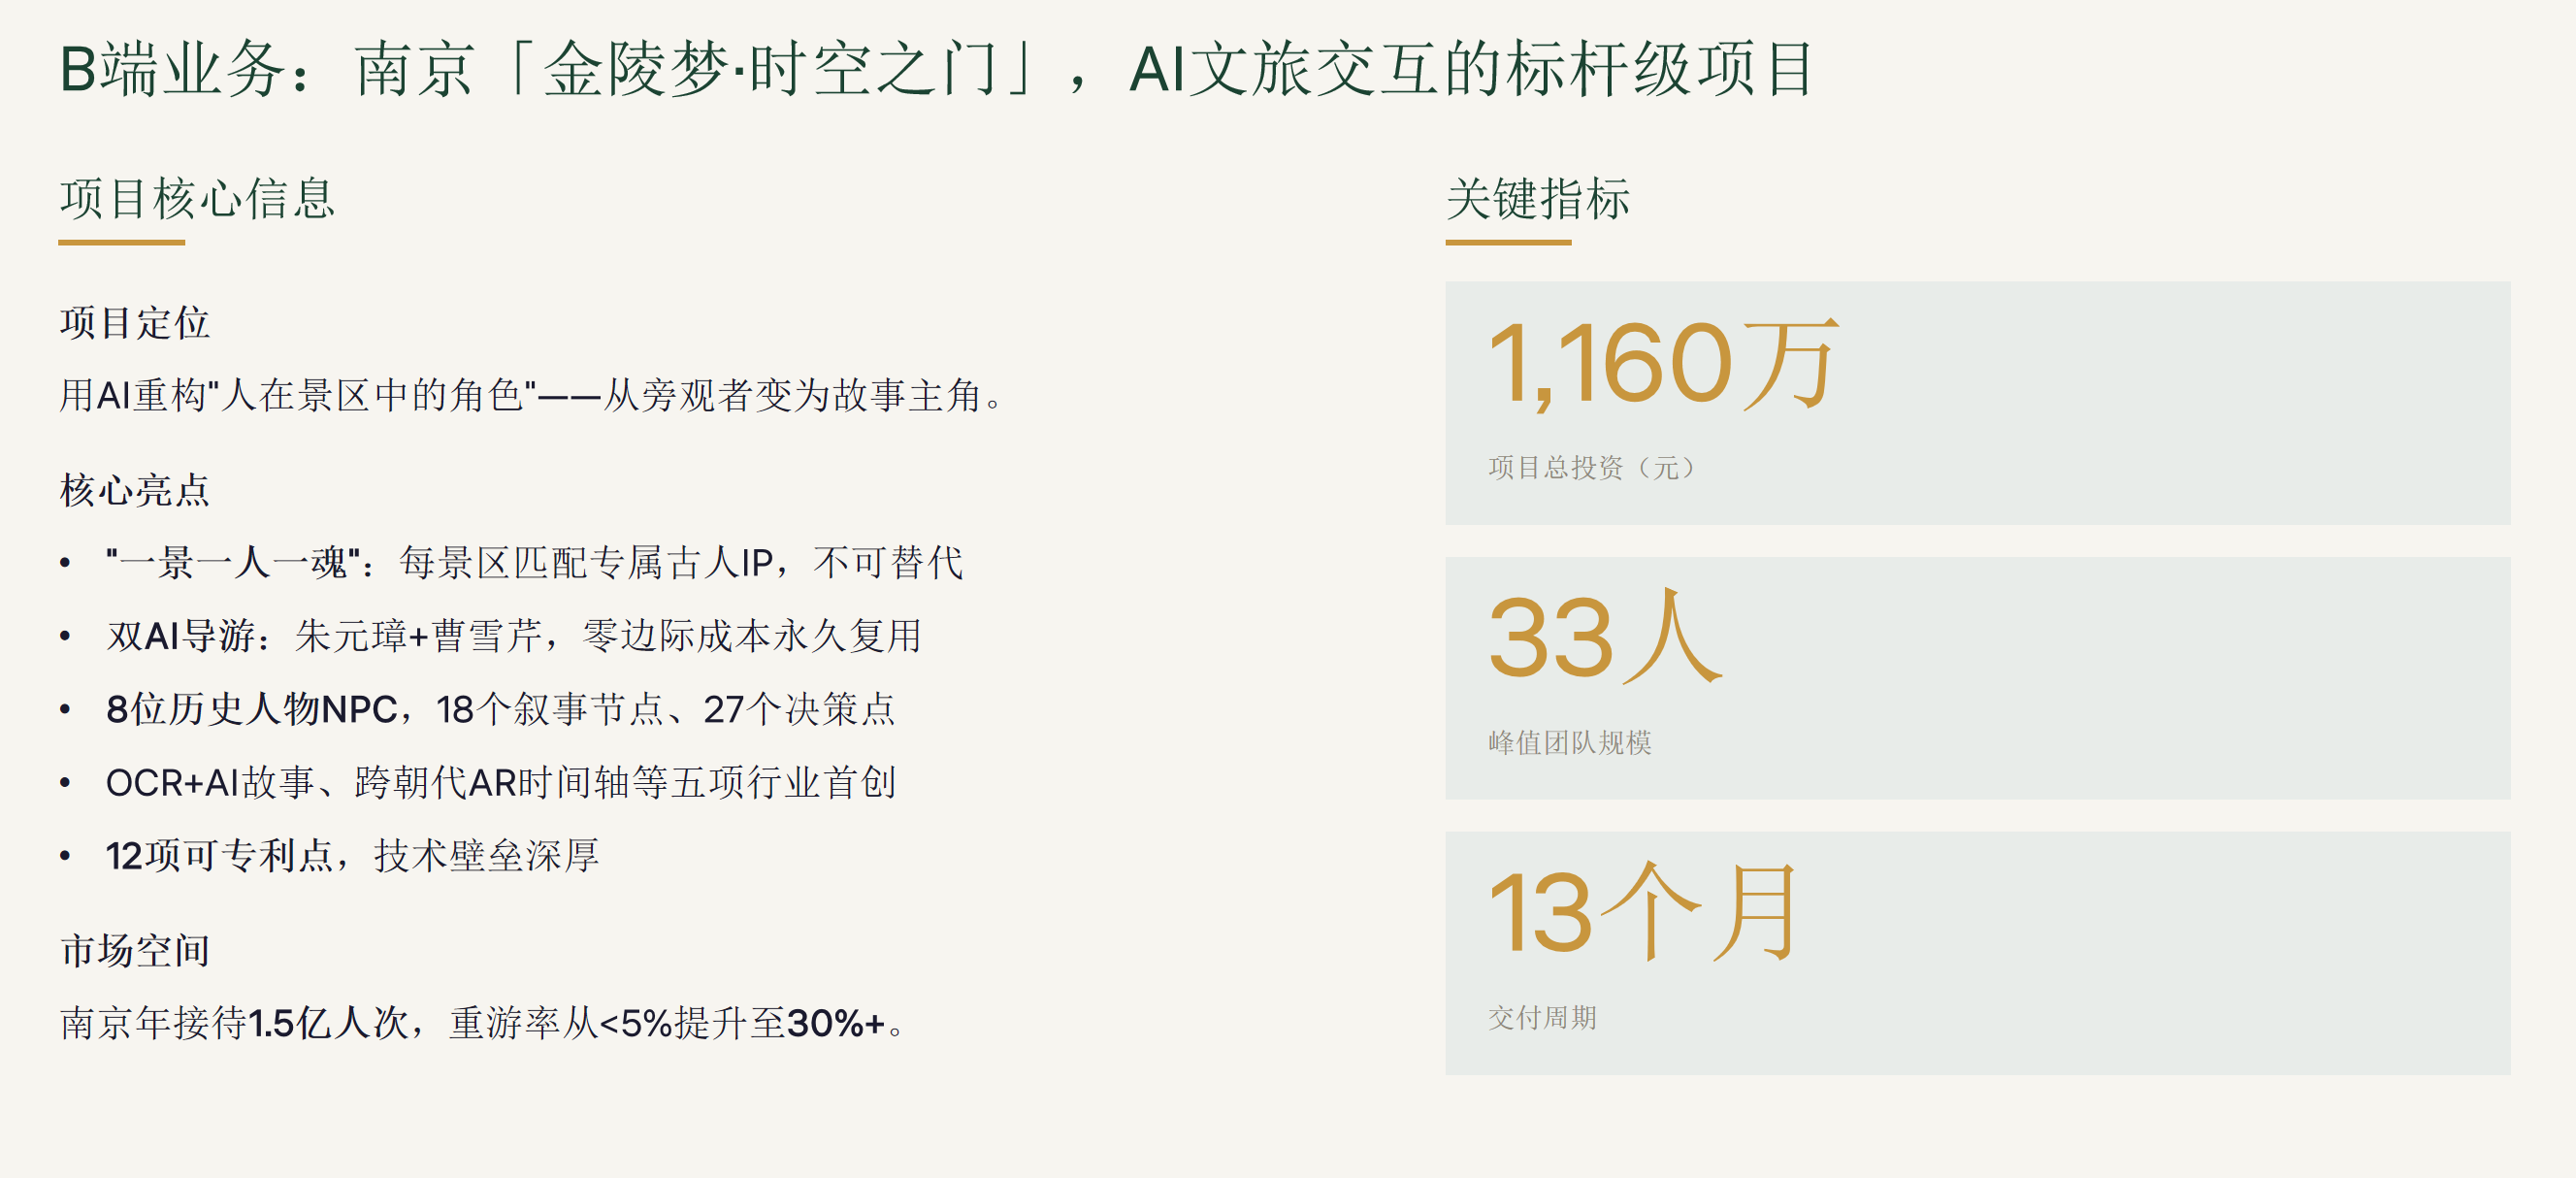
Task: Select the 关键指标 section heading
Action: pyautogui.click(x=1538, y=198)
